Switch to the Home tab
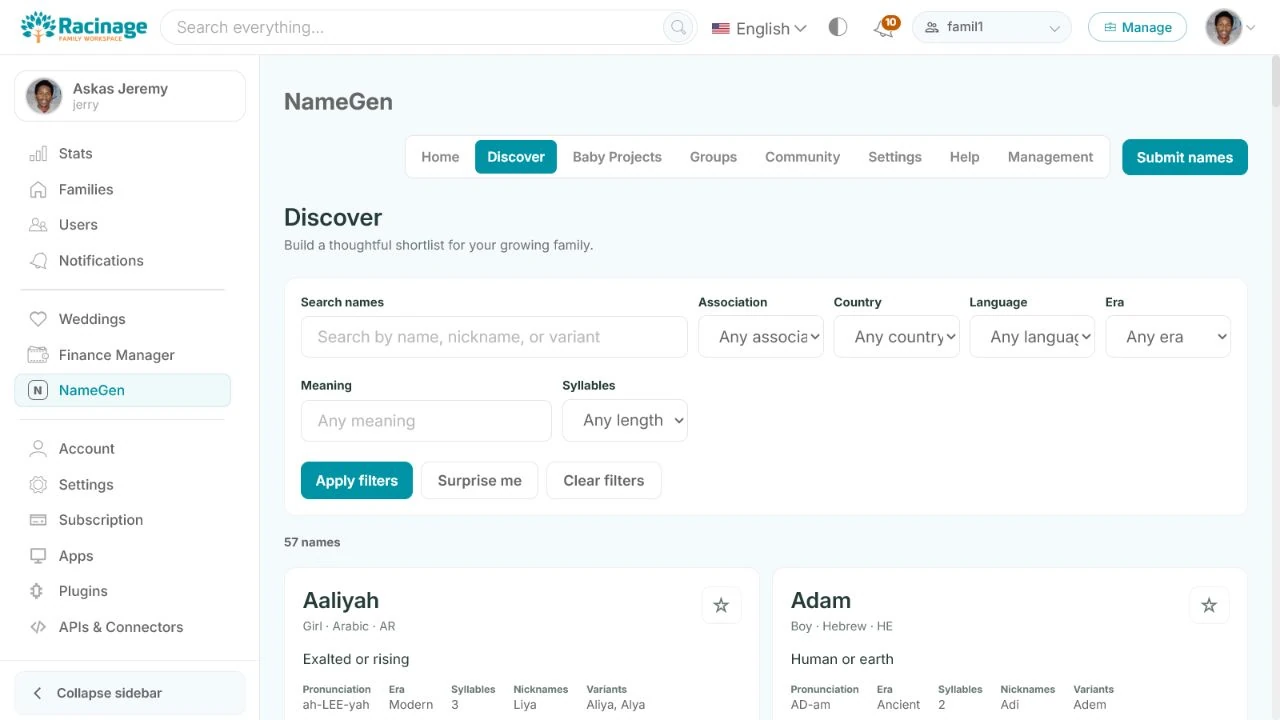This screenshot has height=720, width=1280. [x=440, y=157]
